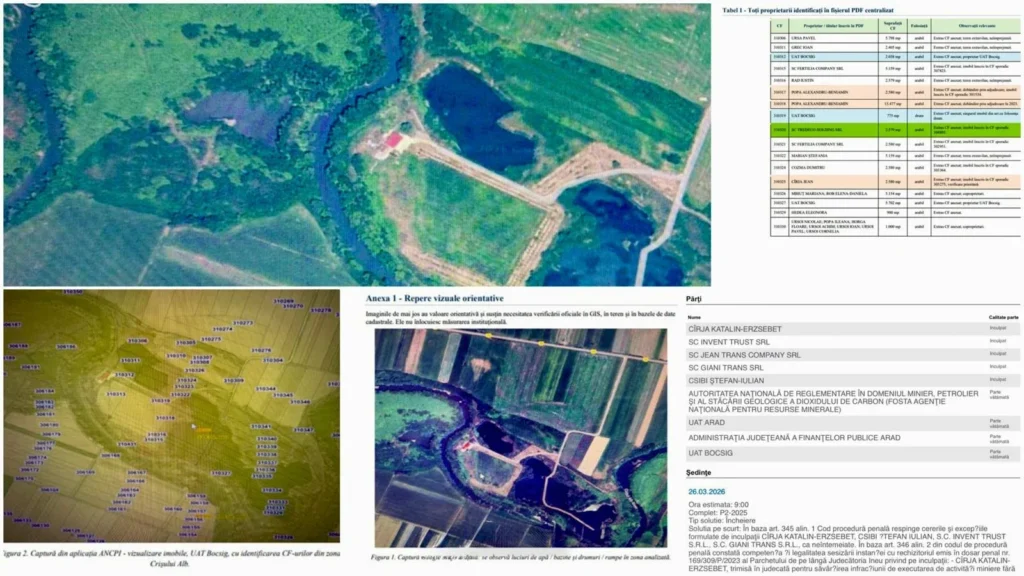Select CSIBI ȘTEFAN-IULIAN party row
This screenshot has width=1024, height=576.
pyautogui.click(x=852, y=381)
